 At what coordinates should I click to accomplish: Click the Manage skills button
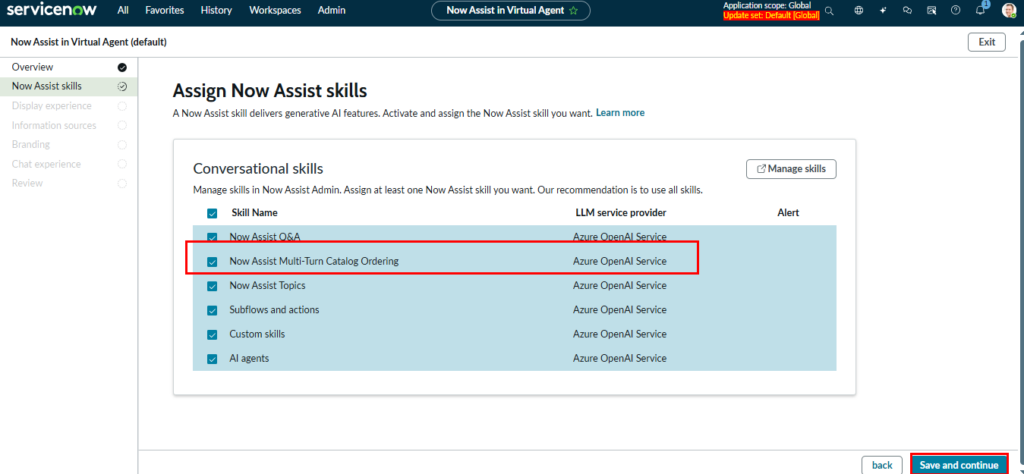[x=791, y=169]
